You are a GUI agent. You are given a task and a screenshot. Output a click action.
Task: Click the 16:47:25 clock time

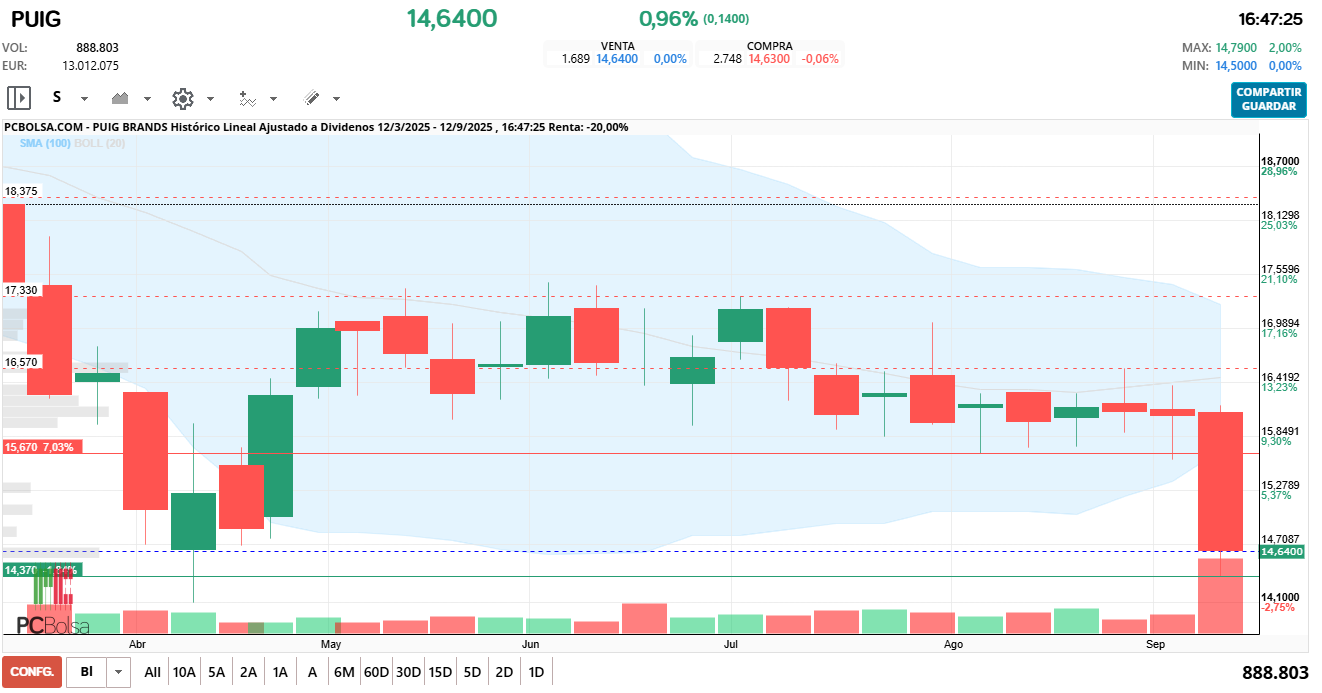1270,19
